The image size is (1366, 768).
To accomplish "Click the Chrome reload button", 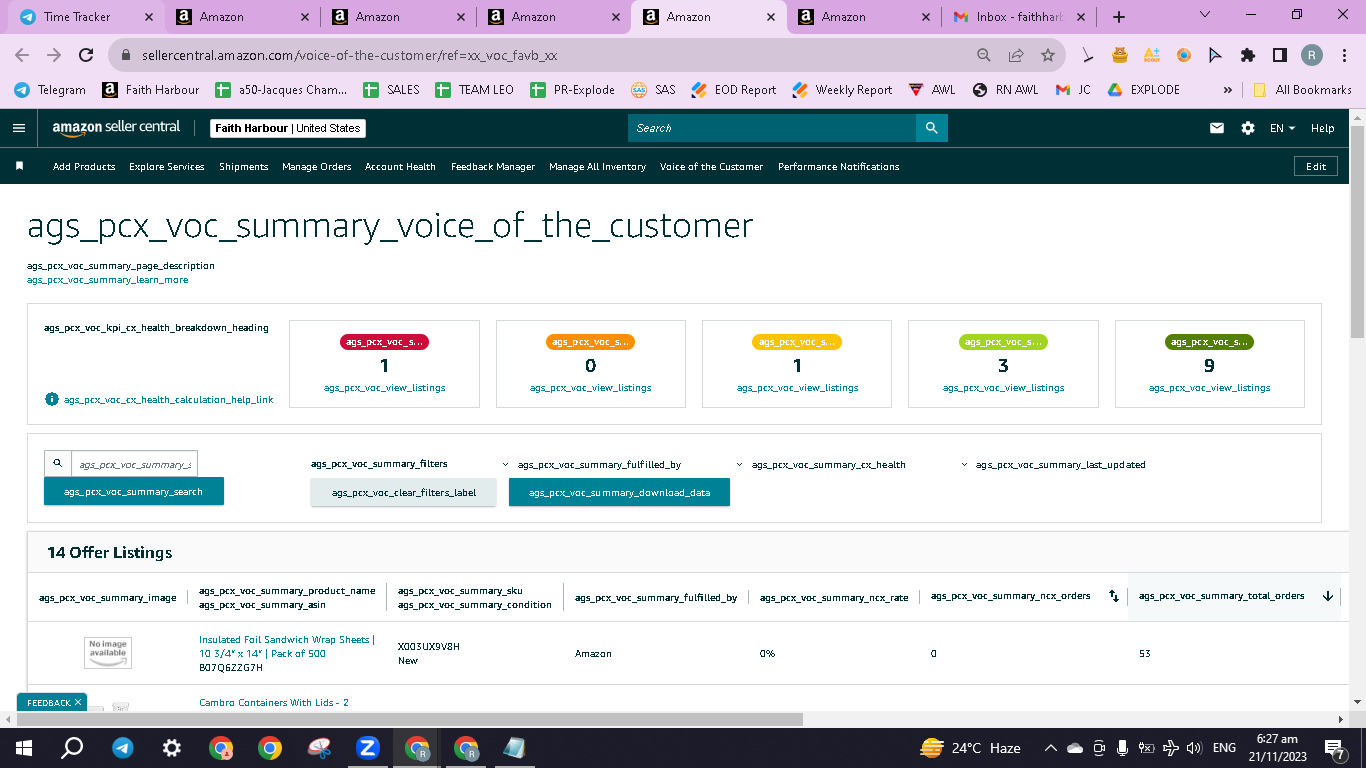I will [x=86, y=55].
